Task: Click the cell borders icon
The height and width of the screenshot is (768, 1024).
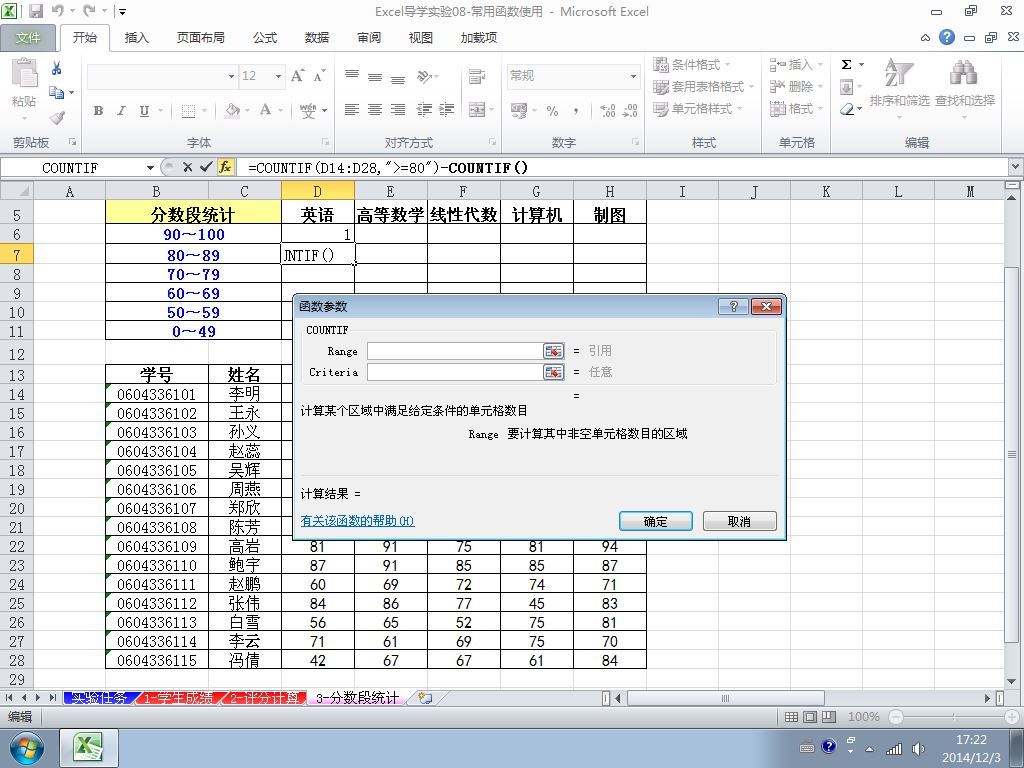Action: coord(188,110)
